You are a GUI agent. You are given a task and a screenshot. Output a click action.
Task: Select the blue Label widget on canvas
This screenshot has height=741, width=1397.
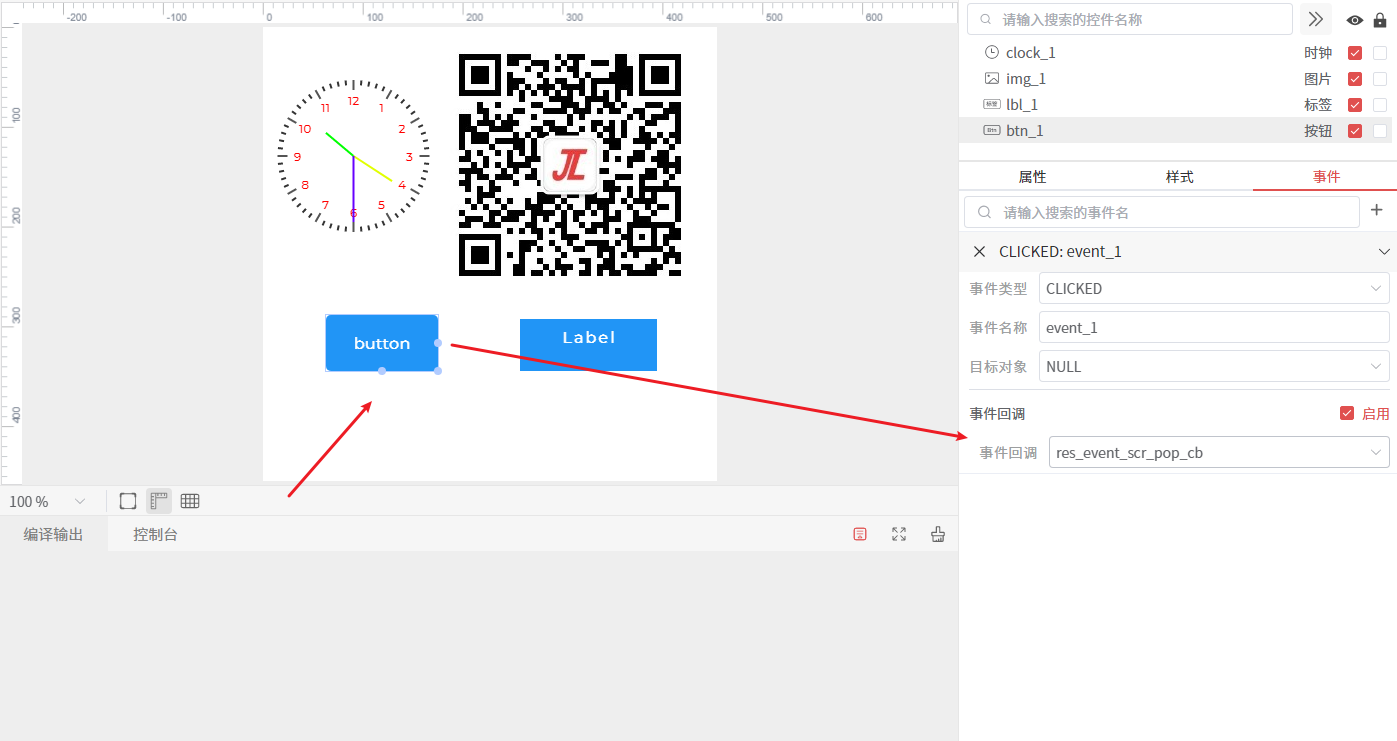[x=588, y=345]
